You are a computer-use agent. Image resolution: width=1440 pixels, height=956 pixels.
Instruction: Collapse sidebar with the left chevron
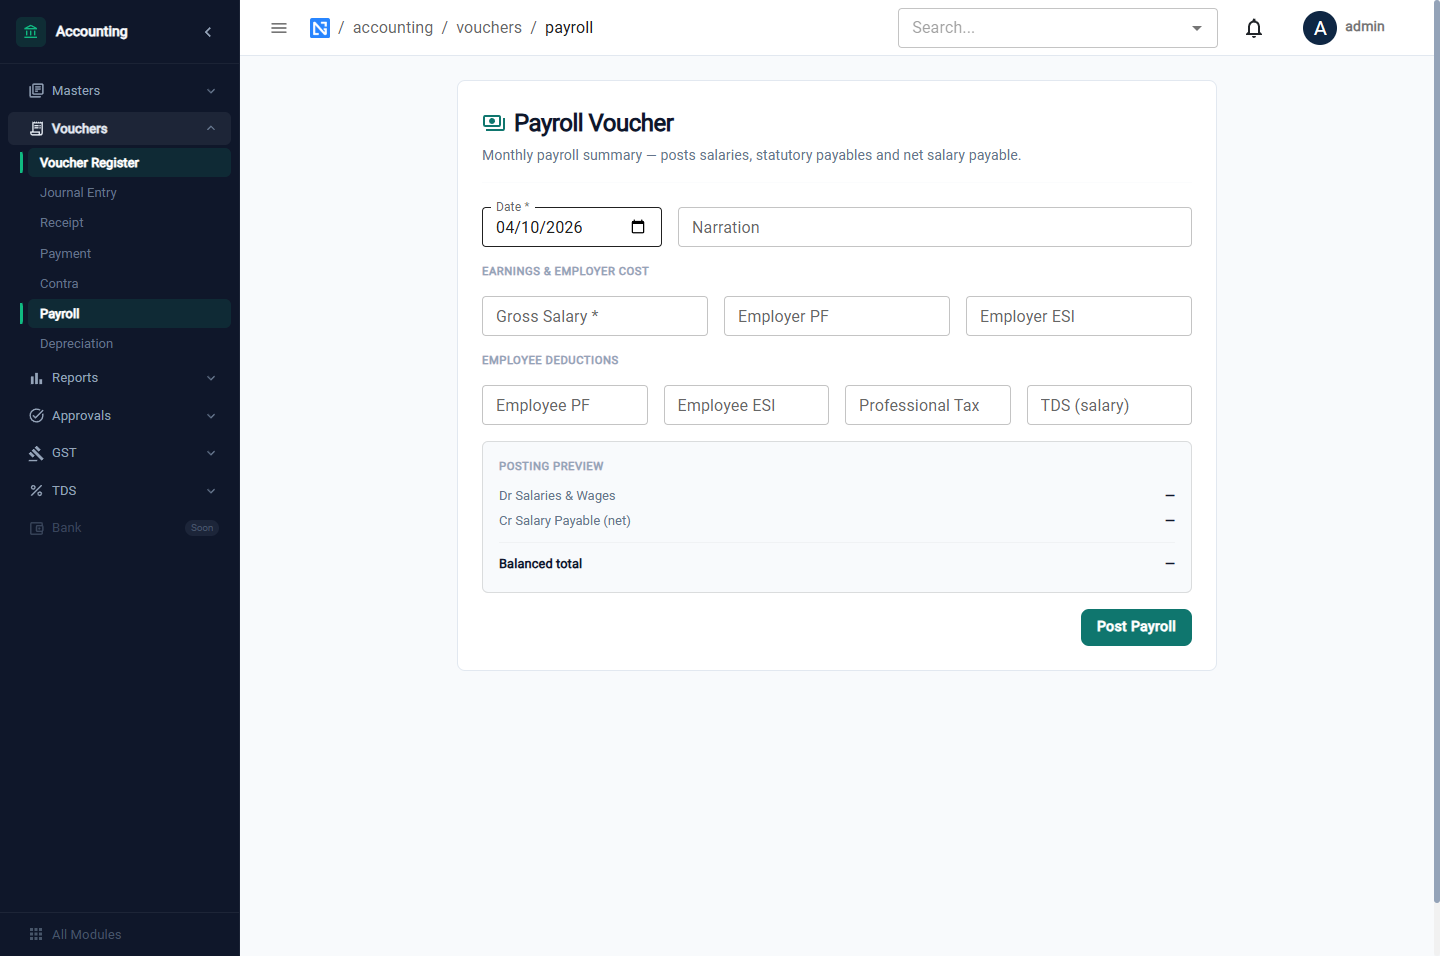click(x=208, y=32)
